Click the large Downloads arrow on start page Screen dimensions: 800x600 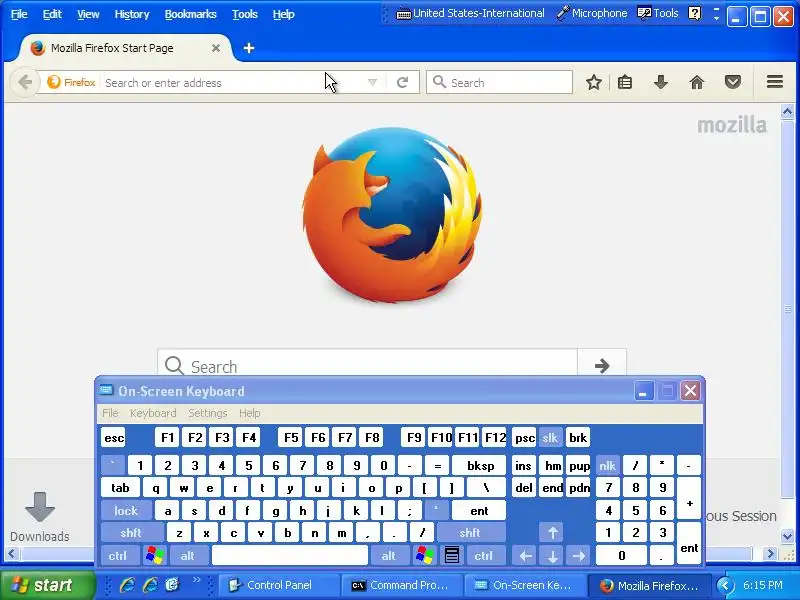pyautogui.click(x=40, y=507)
